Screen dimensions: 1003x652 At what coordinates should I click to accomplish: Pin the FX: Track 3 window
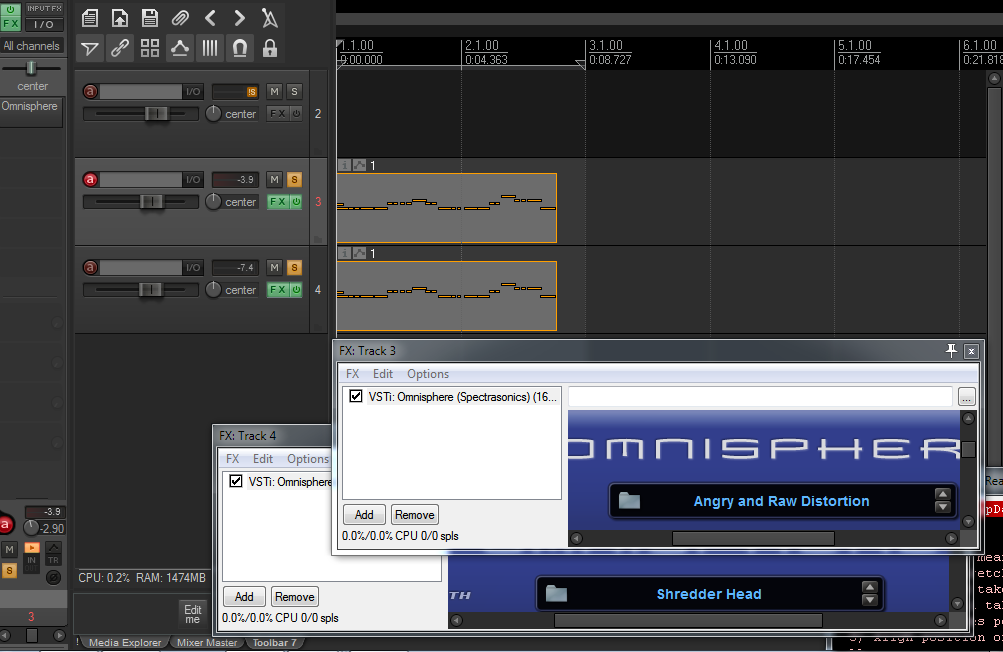click(x=951, y=350)
